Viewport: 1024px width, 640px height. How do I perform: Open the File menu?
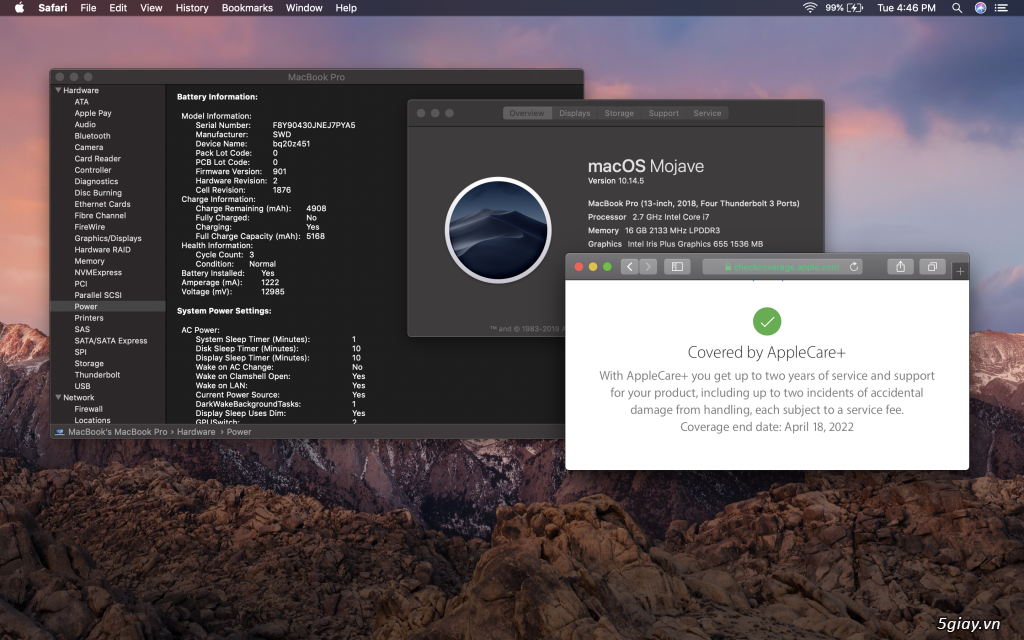88,8
